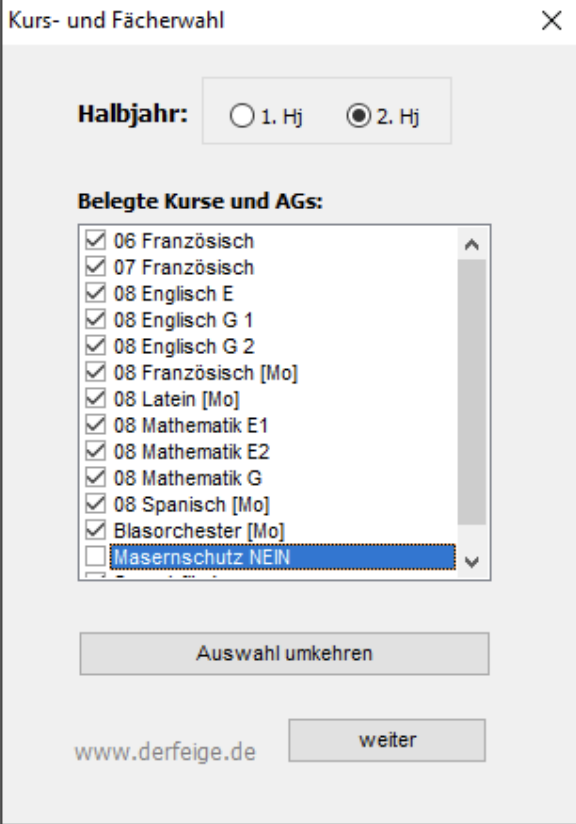Image resolution: width=576 pixels, height=824 pixels.
Task: Uncheck 08 Spanisch [Mo] entry
Action: click(95, 503)
